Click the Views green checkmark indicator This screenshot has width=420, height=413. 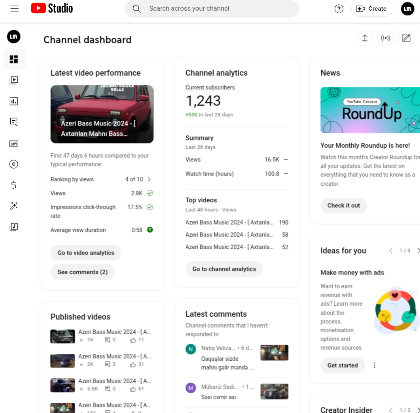[x=150, y=193]
